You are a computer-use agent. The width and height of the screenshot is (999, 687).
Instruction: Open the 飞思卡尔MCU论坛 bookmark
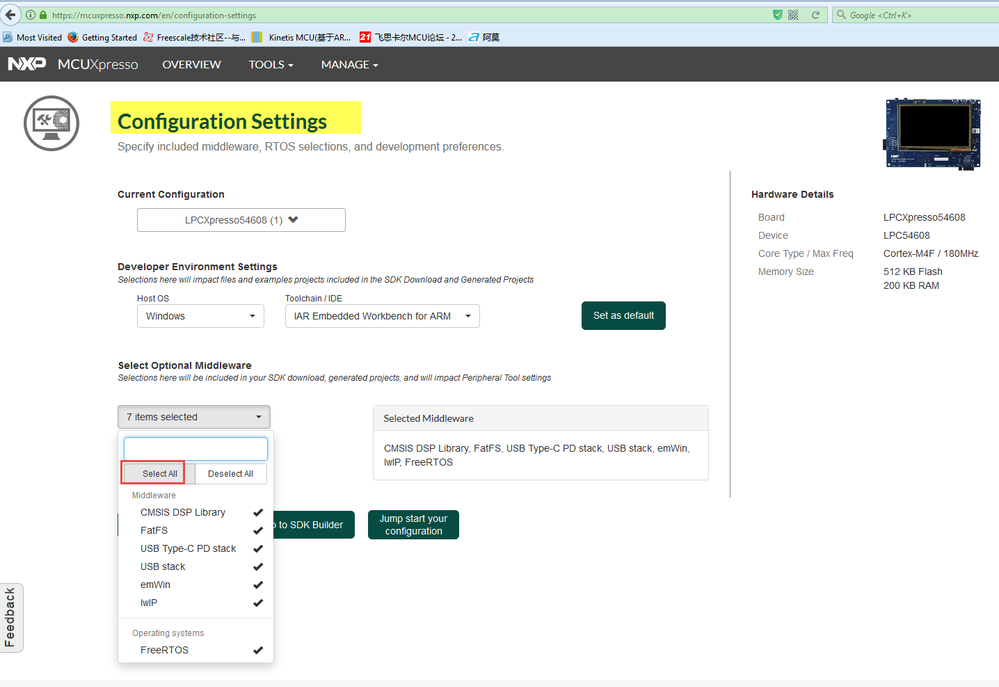pos(411,38)
